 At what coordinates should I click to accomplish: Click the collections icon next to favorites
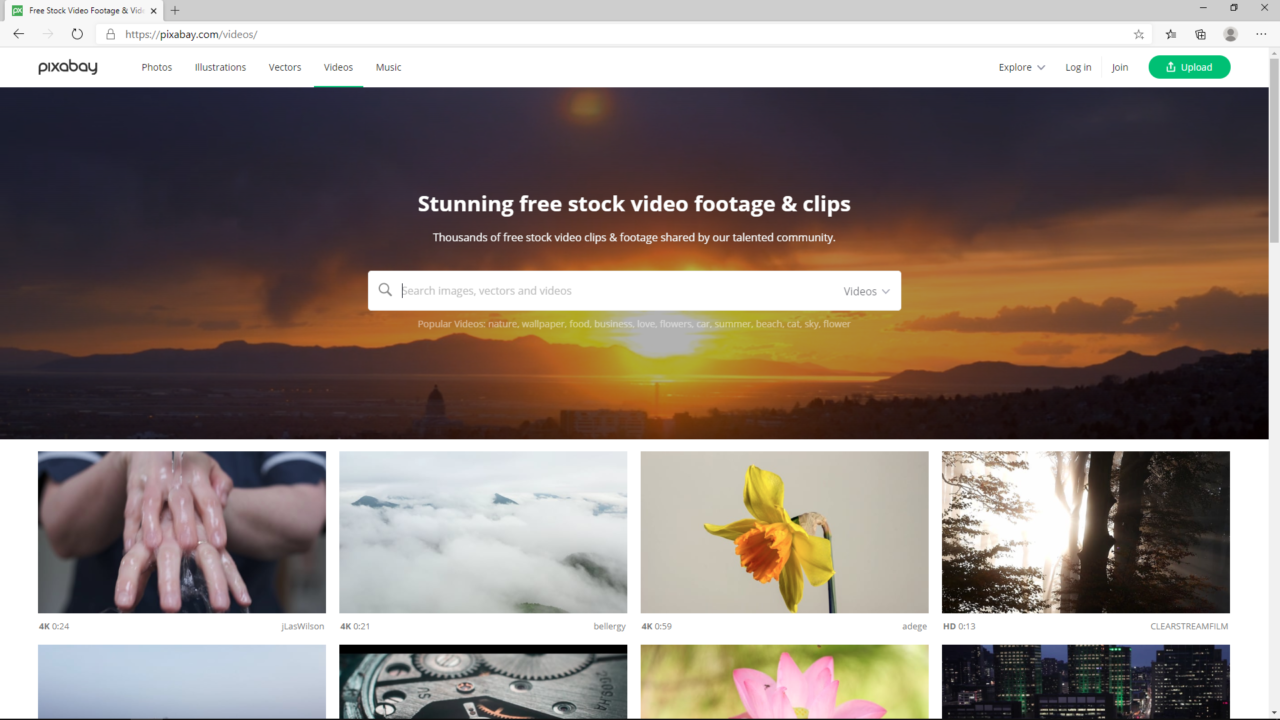pyautogui.click(x=1200, y=33)
